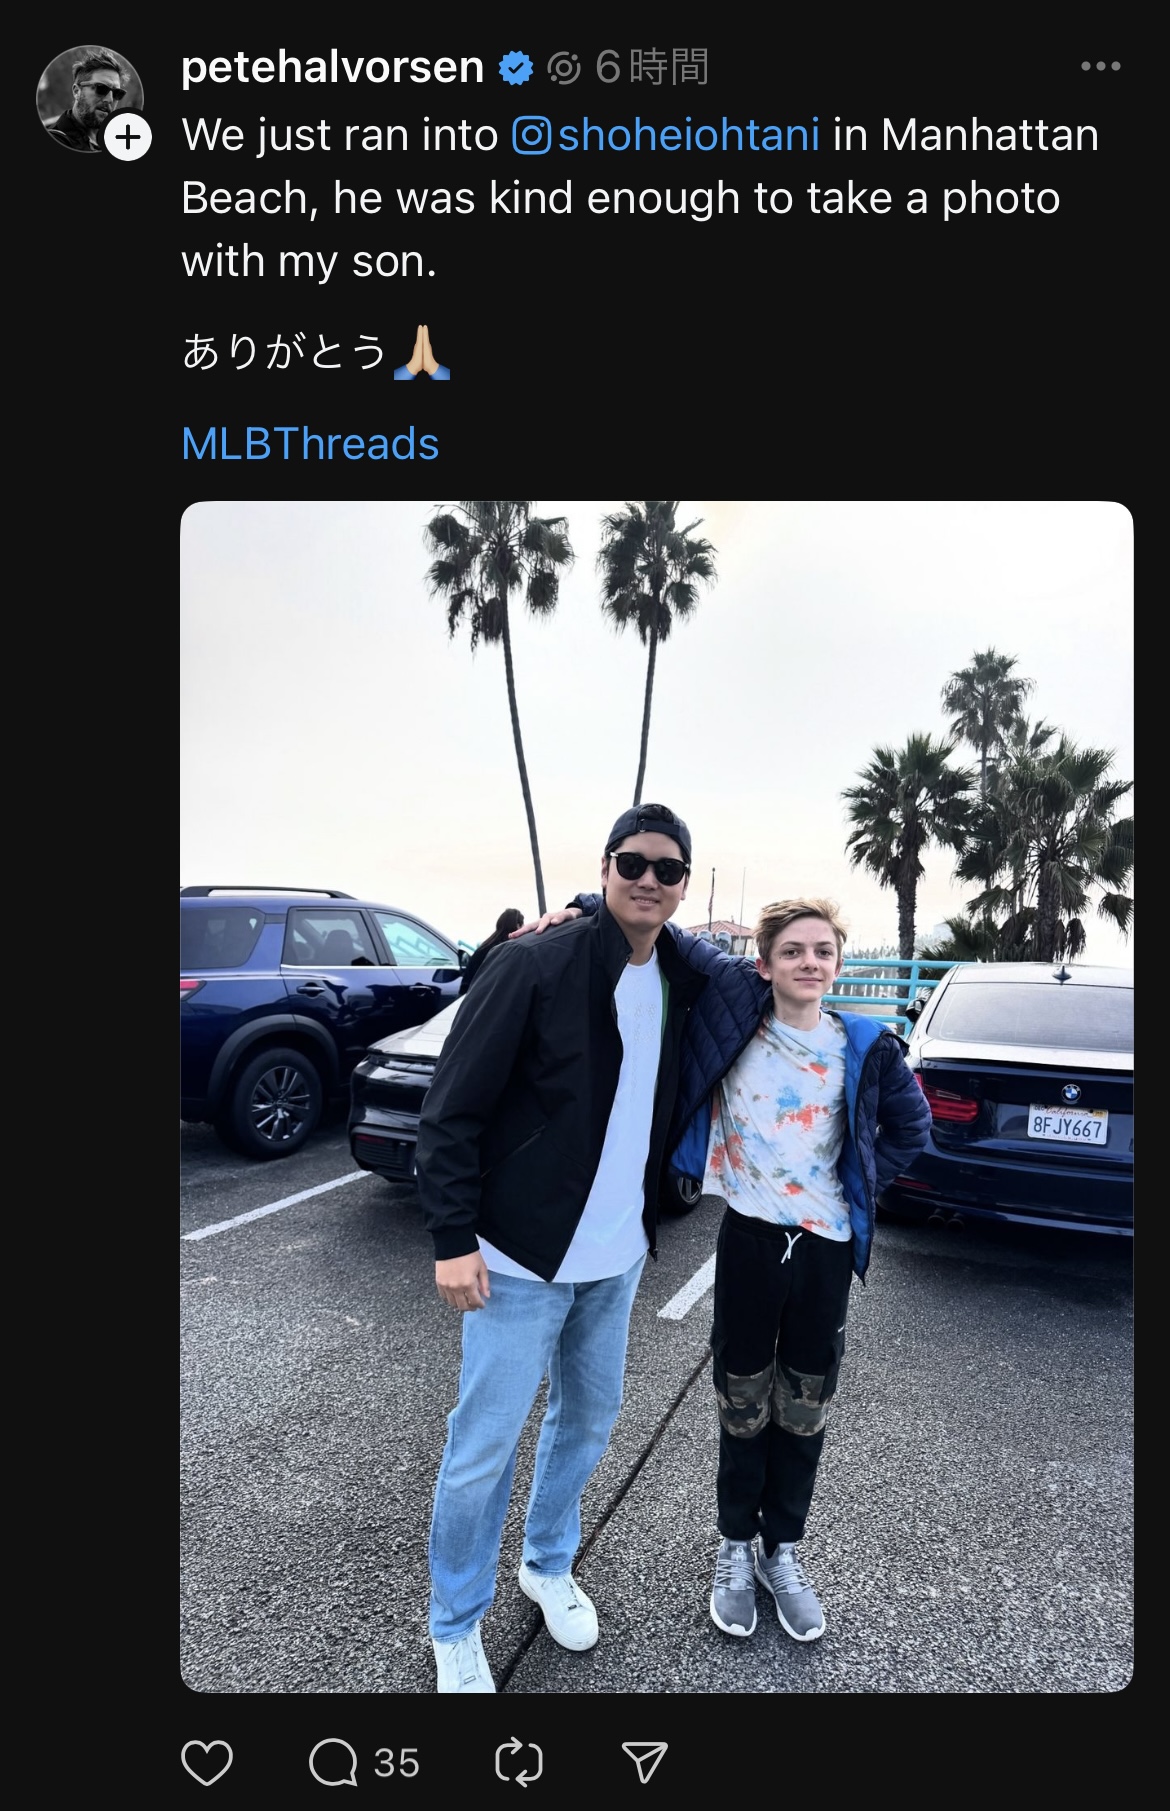1170x1811 pixels.
Task: Tap the 35 replies count
Action: tap(396, 1763)
